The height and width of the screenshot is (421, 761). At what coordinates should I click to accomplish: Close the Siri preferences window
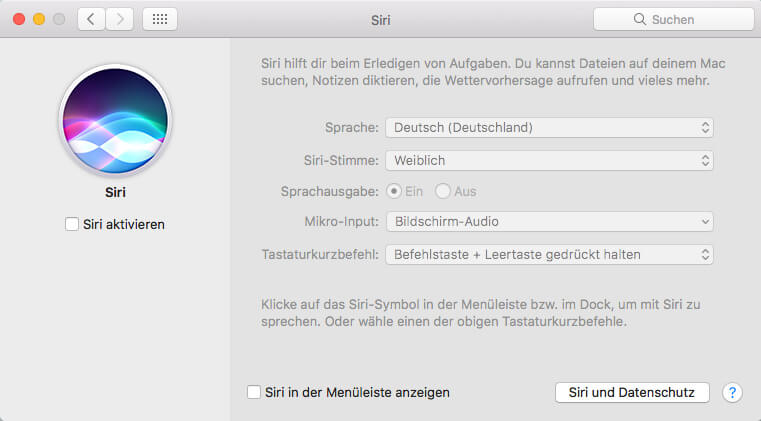(x=20, y=19)
